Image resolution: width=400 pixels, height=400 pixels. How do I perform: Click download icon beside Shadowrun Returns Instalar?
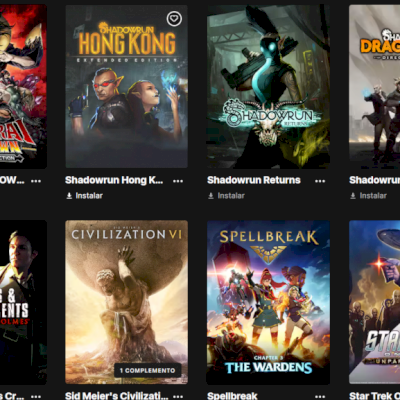click(211, 196)
